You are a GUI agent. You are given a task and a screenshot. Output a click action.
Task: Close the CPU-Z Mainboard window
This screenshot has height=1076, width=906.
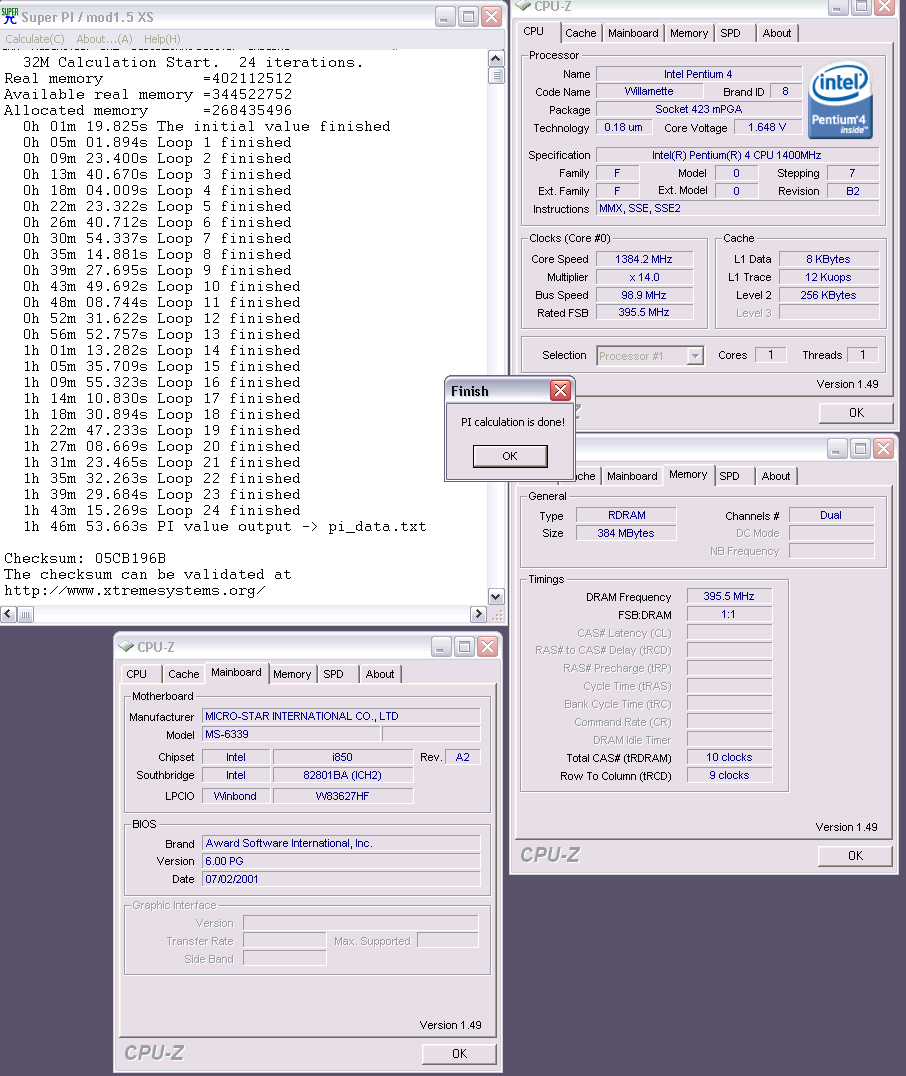pyautogui.click(x=487, y=646)
